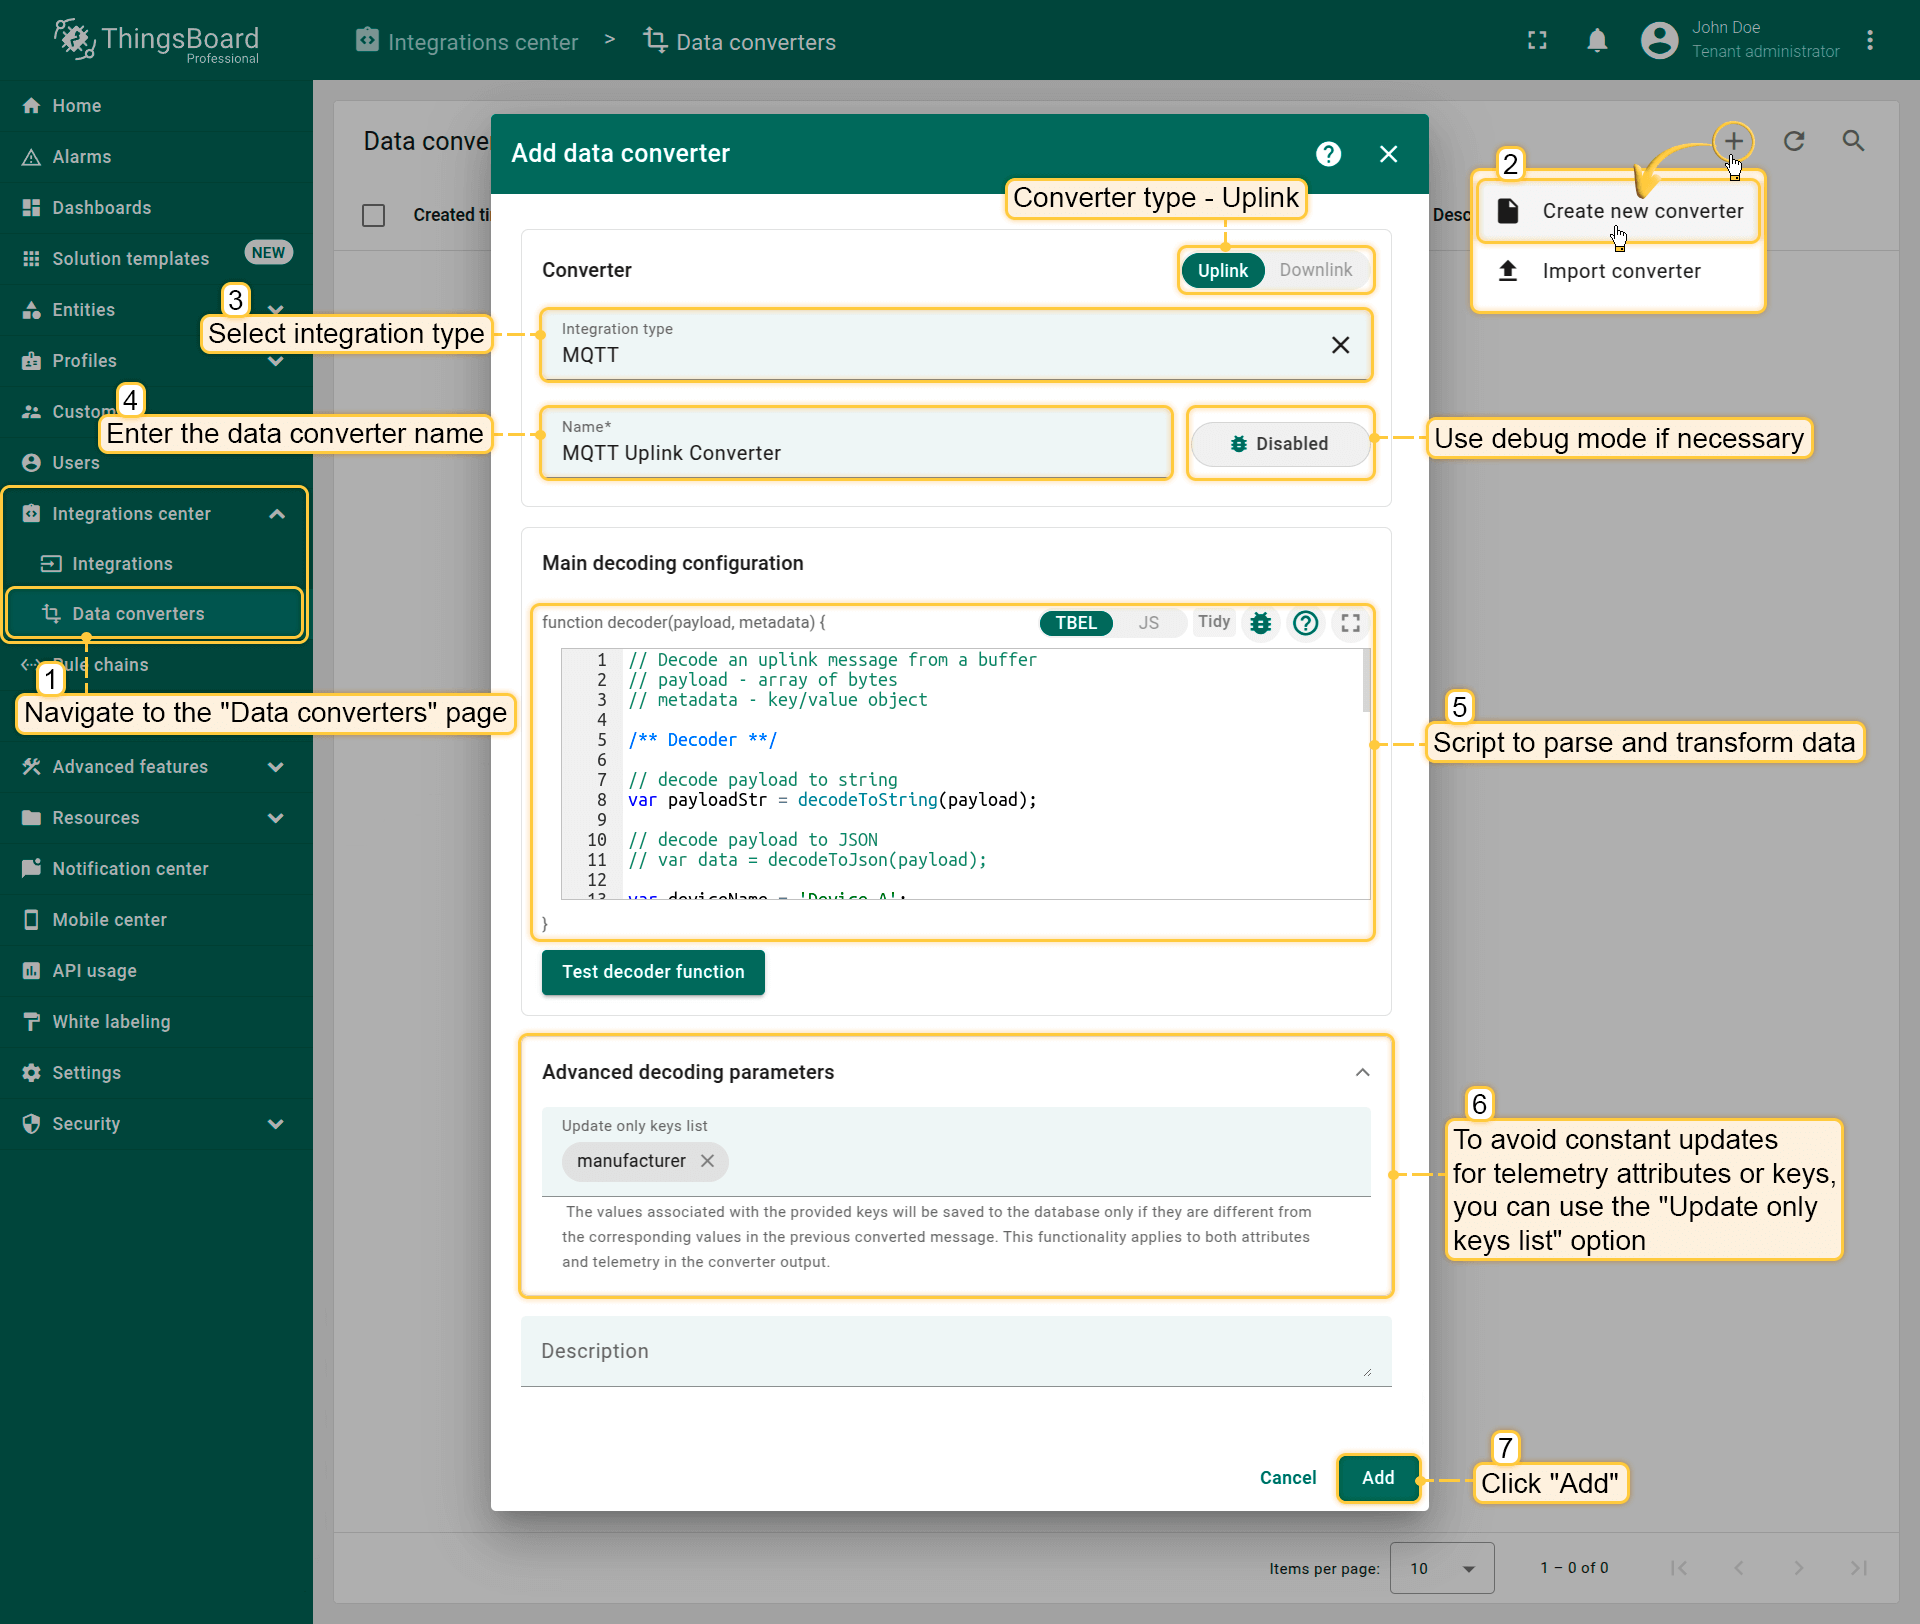
Task: Switch converter type to Downlink
Action: pyautogui.click(x=1315, y=270)
